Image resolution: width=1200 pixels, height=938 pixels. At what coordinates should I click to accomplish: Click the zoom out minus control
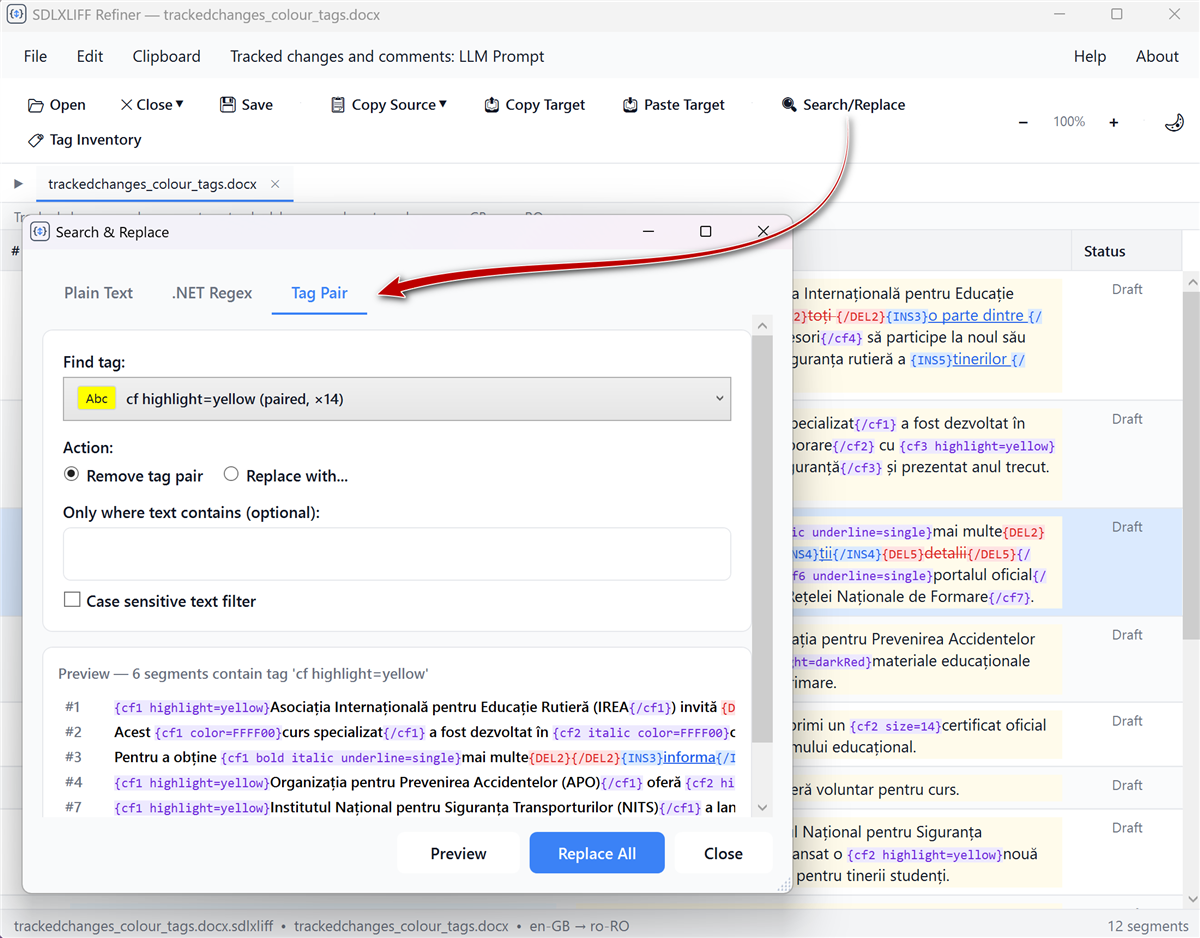pos(1023,121)
